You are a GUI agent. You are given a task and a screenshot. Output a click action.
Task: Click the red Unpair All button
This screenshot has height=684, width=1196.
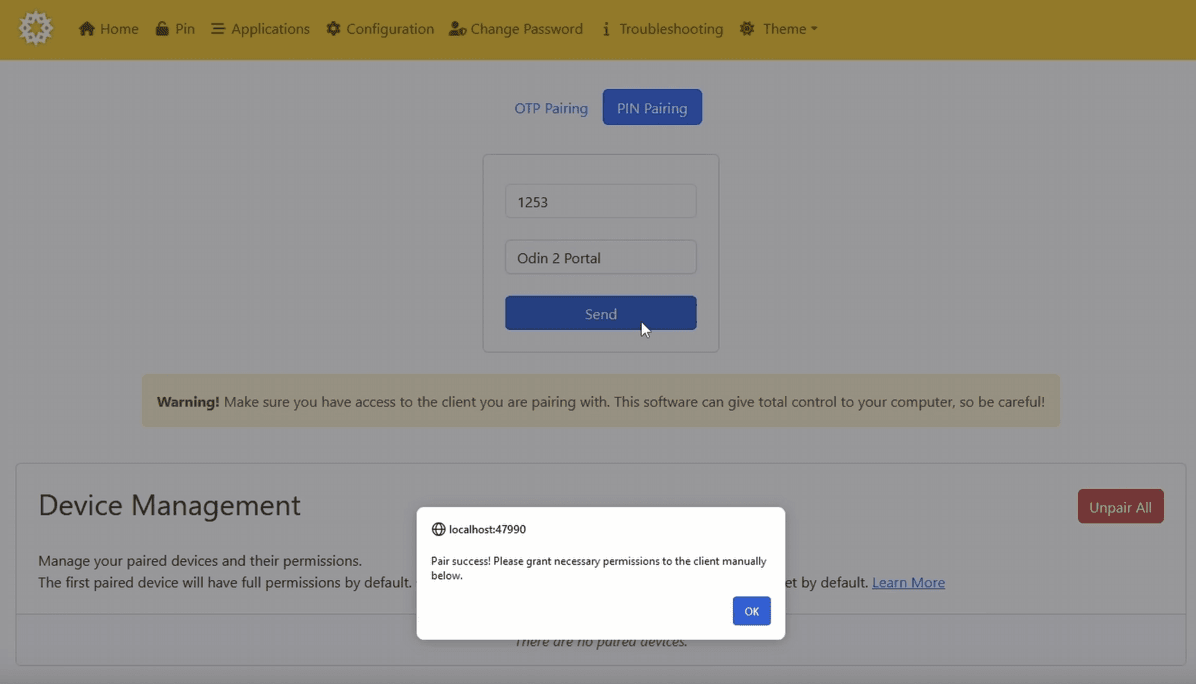click(1120, 507)
